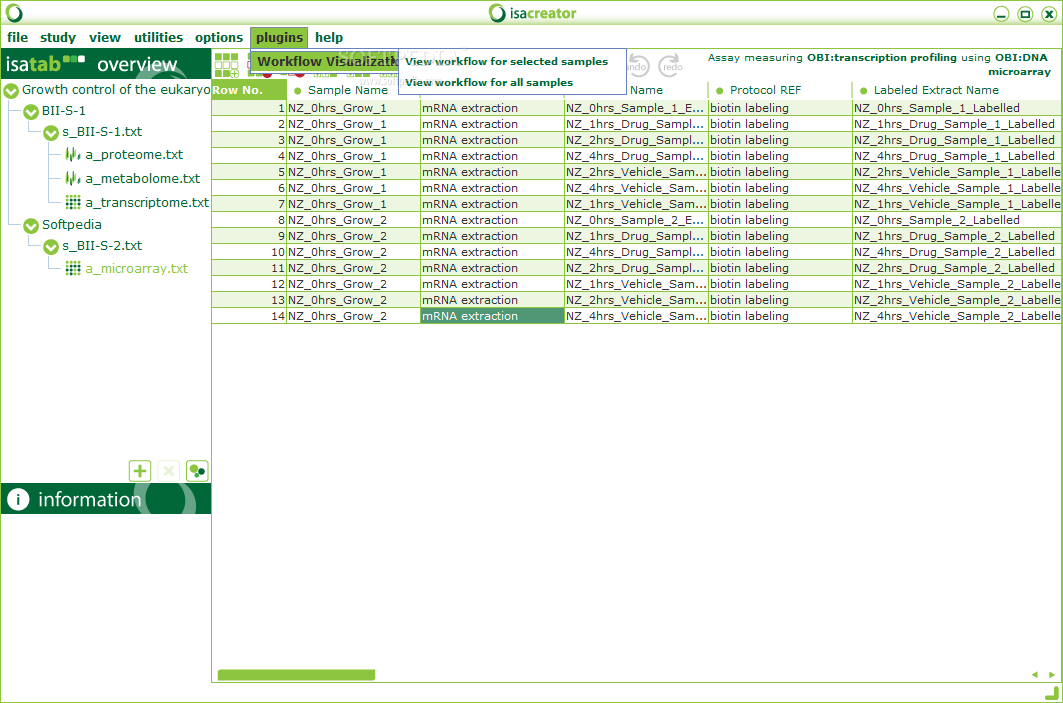Click NZ_0hrs_Sample_2_E... cell in row 8
The height and width of the screenshot is (703, 1063).
[636, 220]
